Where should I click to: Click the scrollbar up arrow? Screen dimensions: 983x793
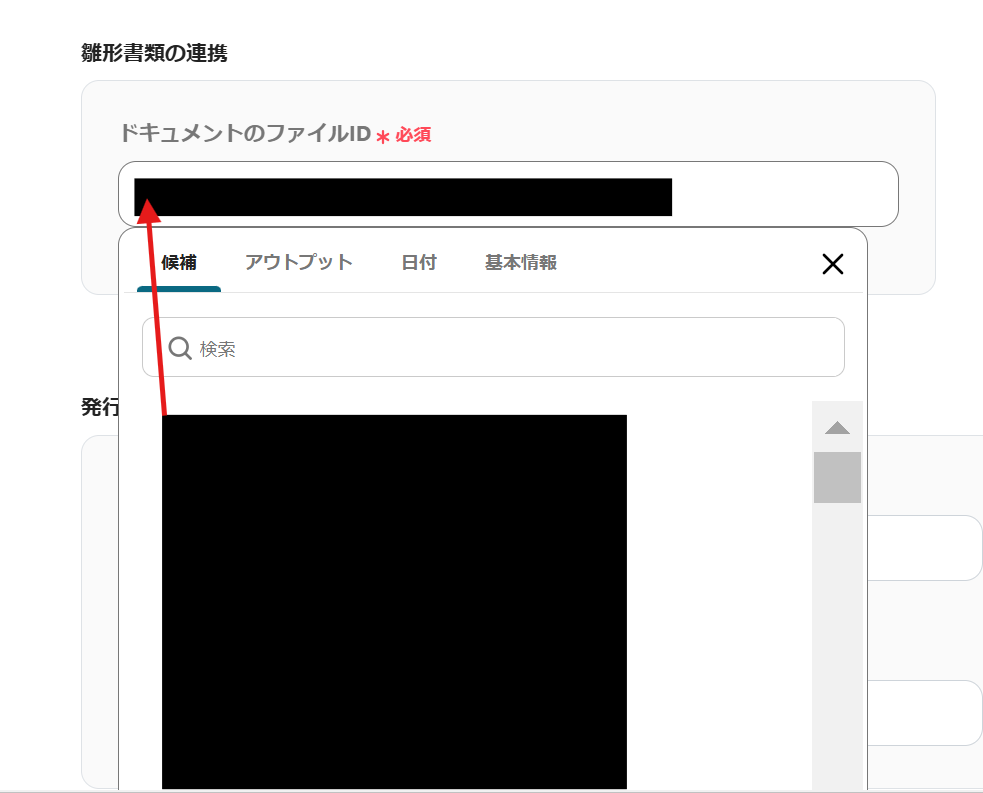837,428
